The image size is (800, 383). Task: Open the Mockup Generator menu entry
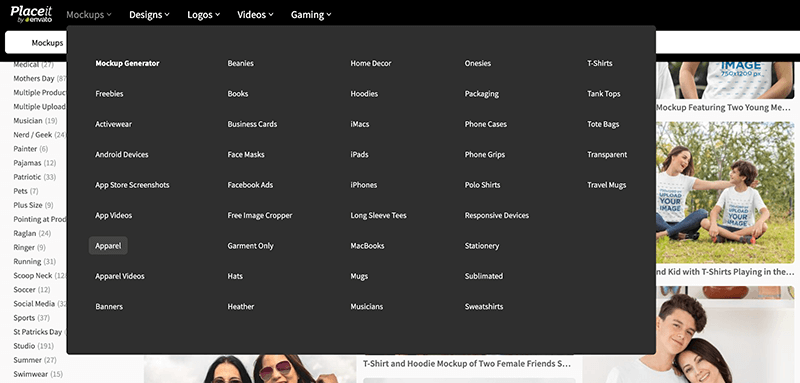[128, 63]
